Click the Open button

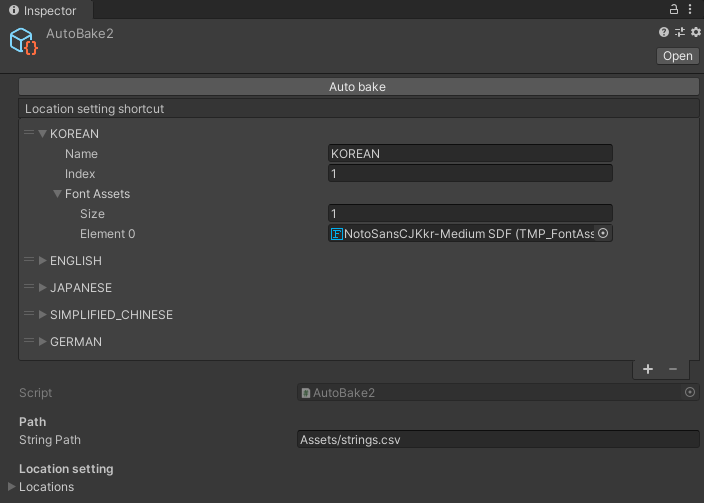click(x=678, y=56)
